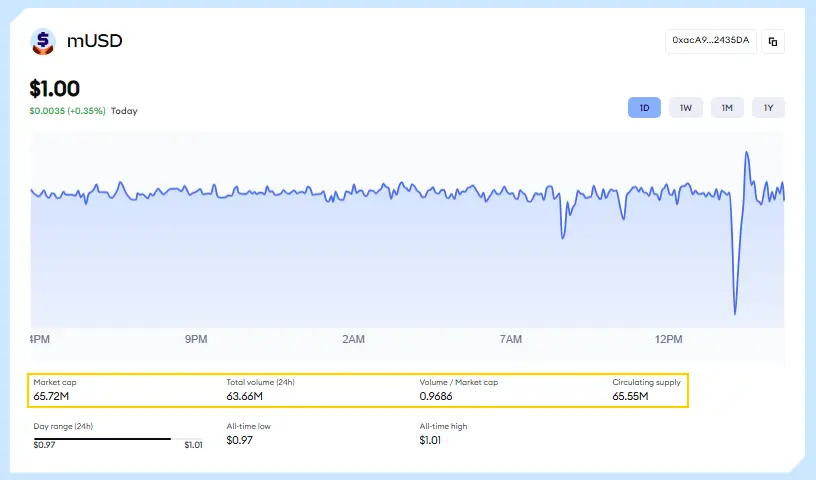Screen dimensions: 816x480
Task: Click the 9PM label on chart axis
Action: tap(196, 340)
